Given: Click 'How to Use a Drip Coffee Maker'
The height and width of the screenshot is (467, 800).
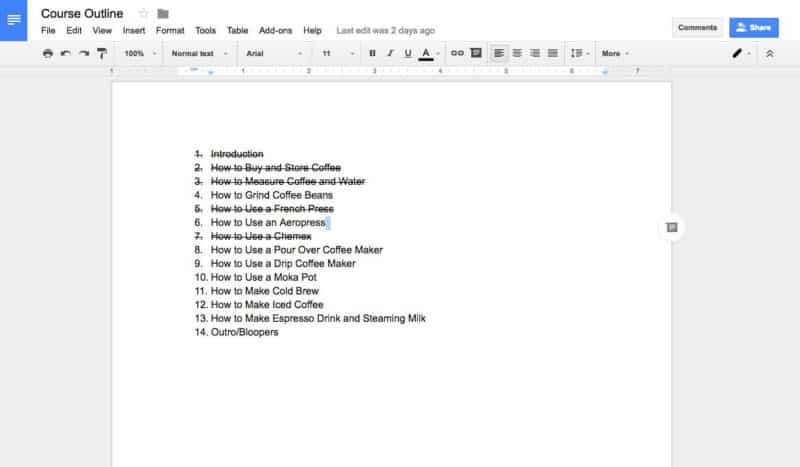Looking at the screenshot, I should [x=283, y=264].
